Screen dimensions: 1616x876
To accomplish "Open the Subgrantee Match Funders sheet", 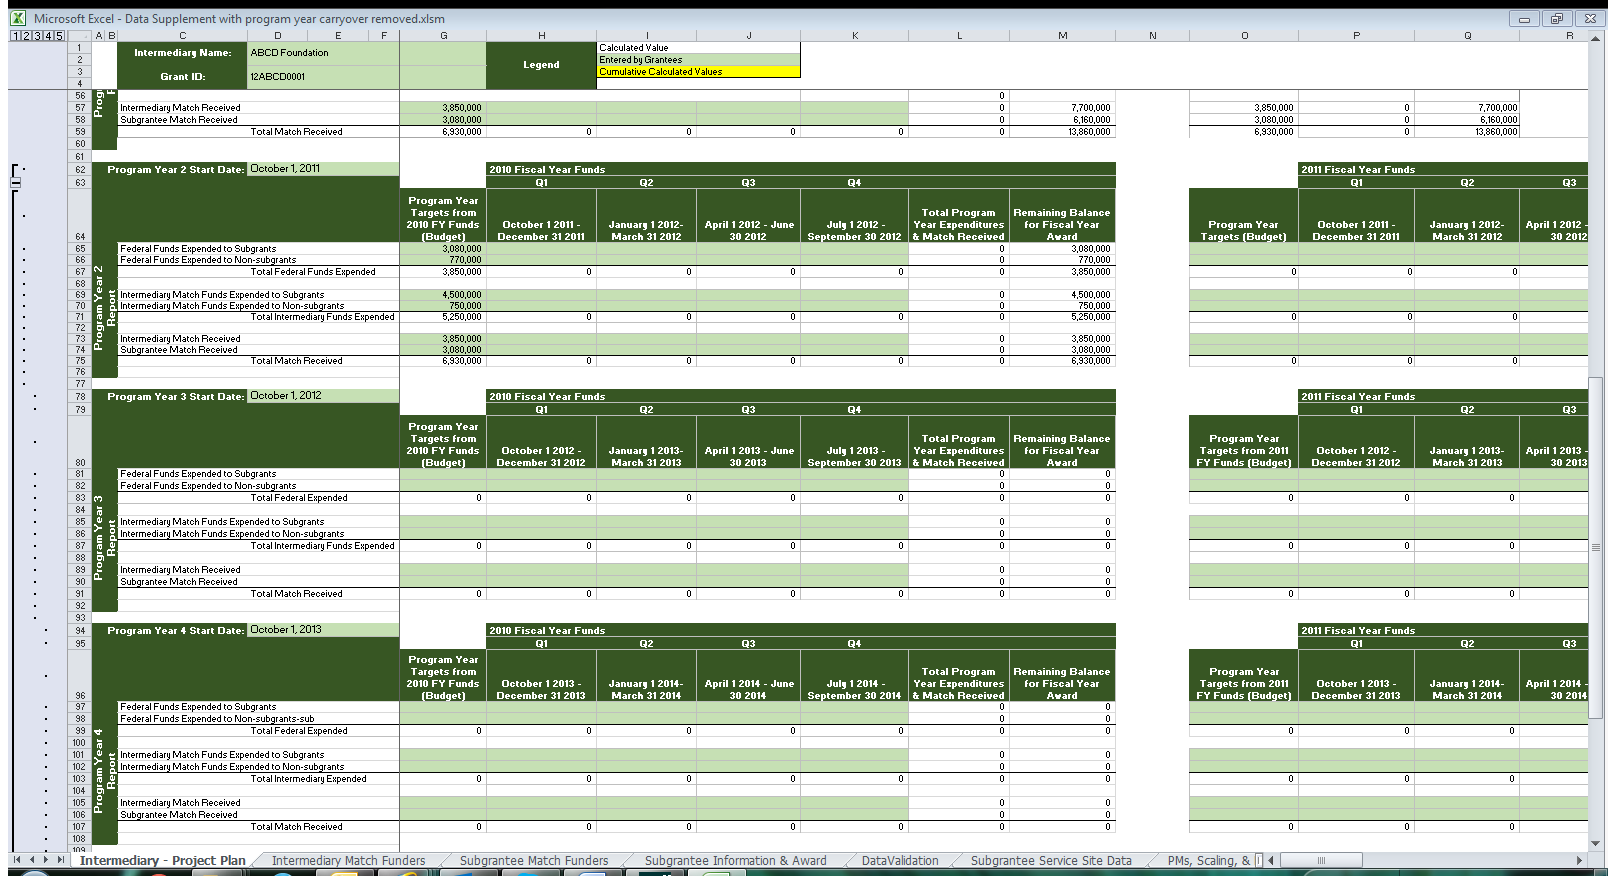I will pyautogui.click(x=533, y=860).
